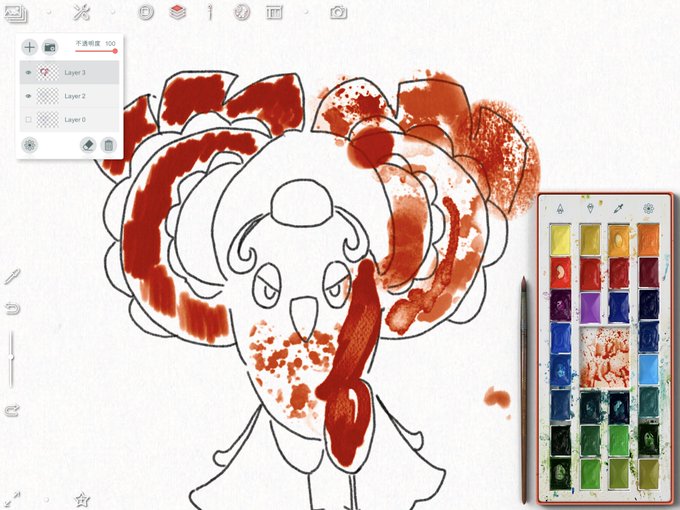Pick the bright red pan with white spot

tap(560, 273)
